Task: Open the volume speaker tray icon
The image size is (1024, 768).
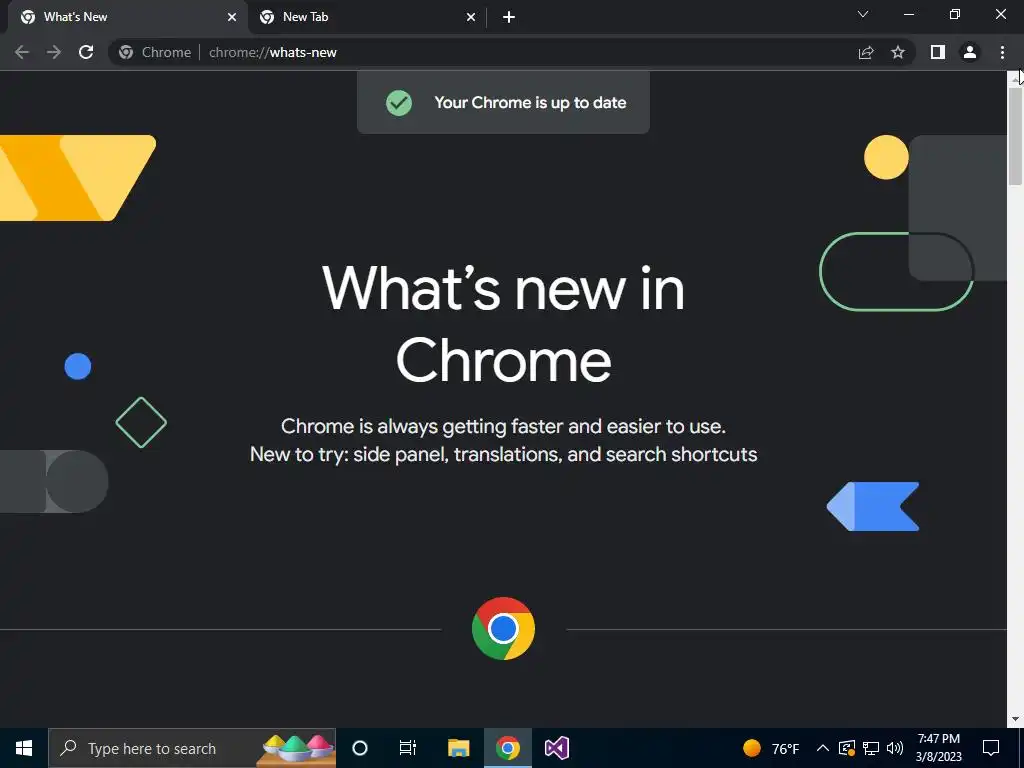Action: tap(895, 748)
